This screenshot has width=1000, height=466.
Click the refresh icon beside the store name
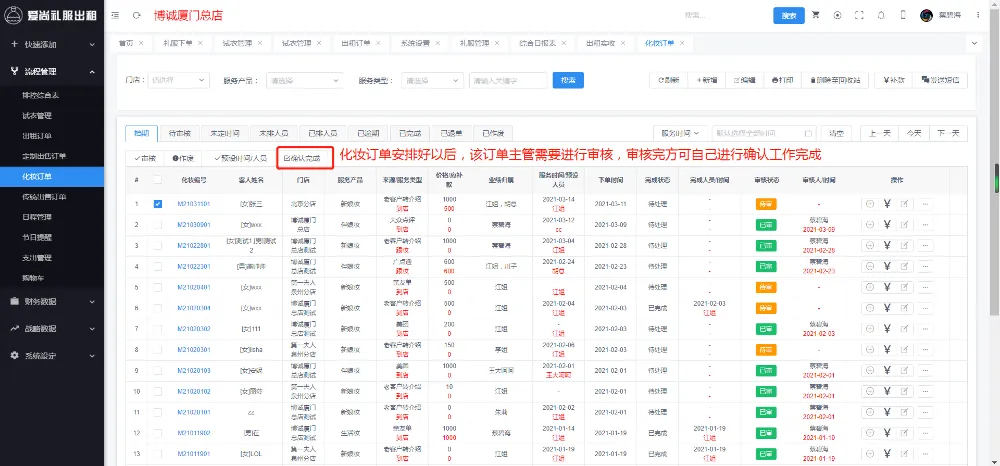tap(136, 16)
